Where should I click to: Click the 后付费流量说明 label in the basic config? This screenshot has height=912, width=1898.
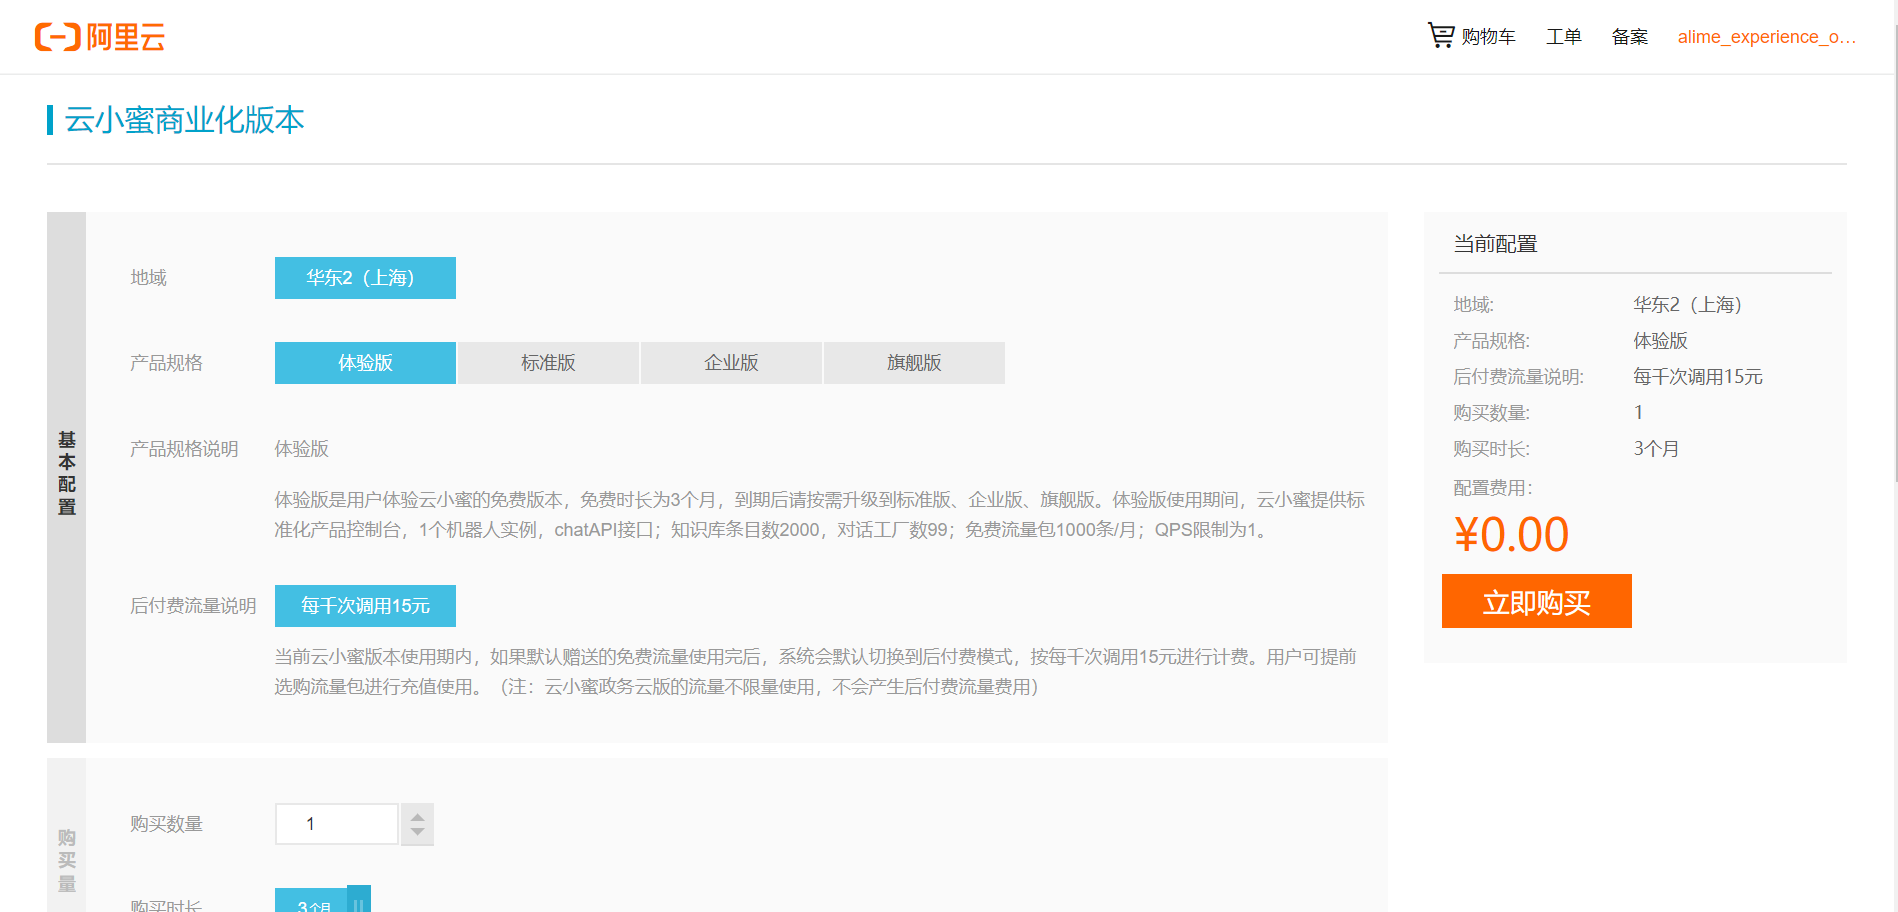(x=193, y=606)
